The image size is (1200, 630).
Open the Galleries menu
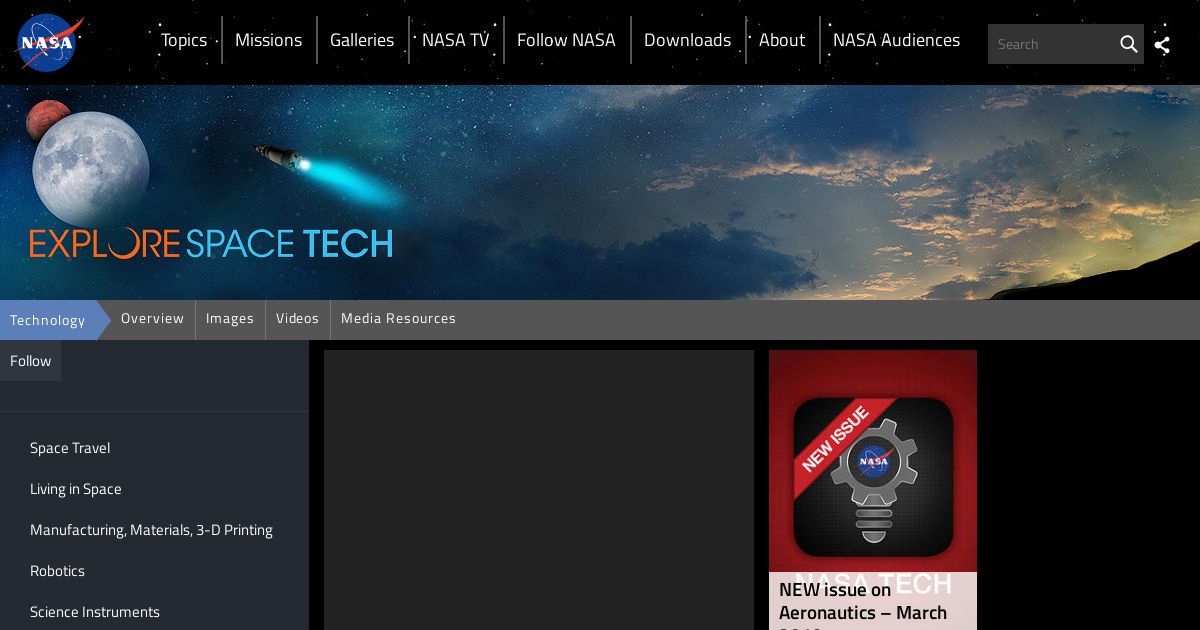click(x=362, y=40)
